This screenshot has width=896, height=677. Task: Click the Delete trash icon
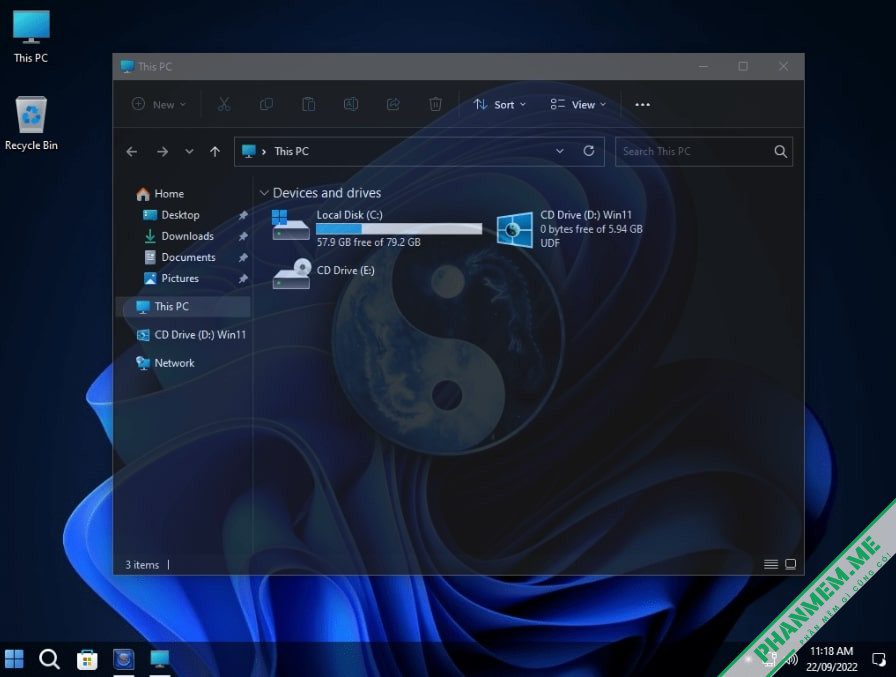click(x=435, y=105)
